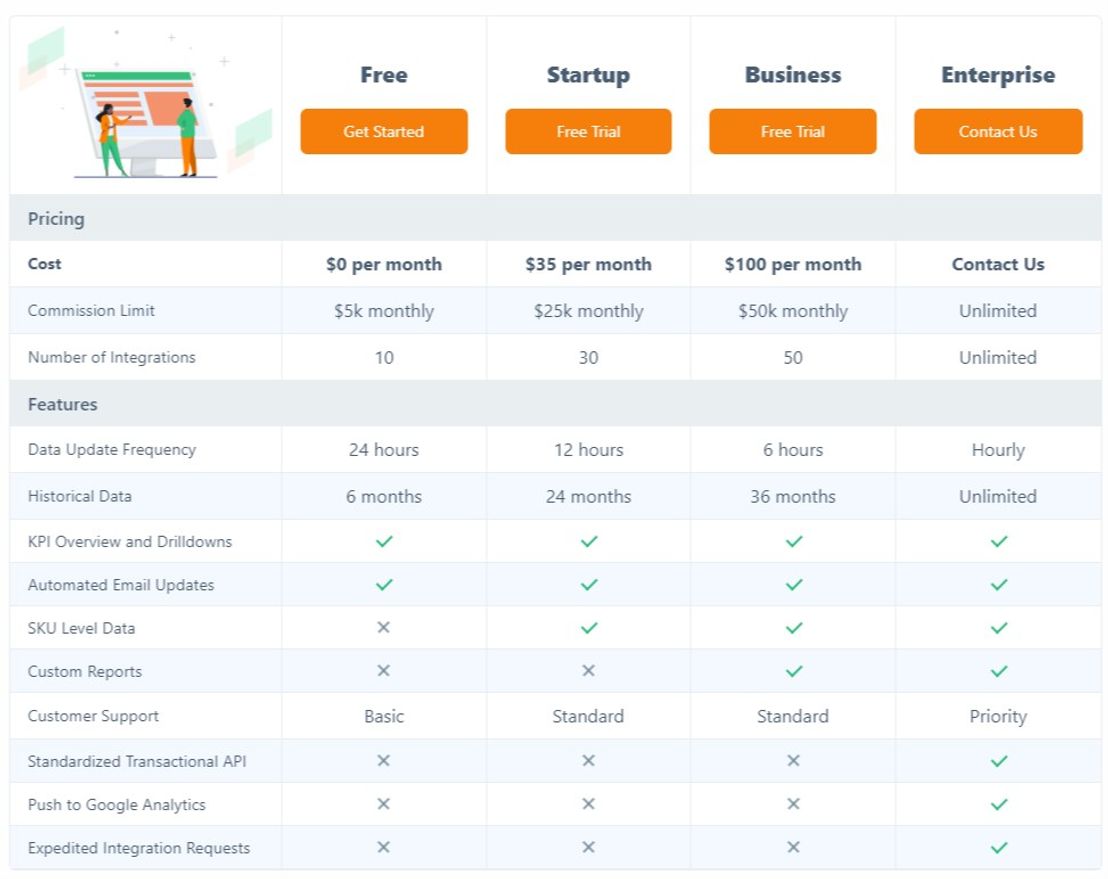
Task: Click the Startup plan X mark for Custom Reports
Action: tap(588, 670)
